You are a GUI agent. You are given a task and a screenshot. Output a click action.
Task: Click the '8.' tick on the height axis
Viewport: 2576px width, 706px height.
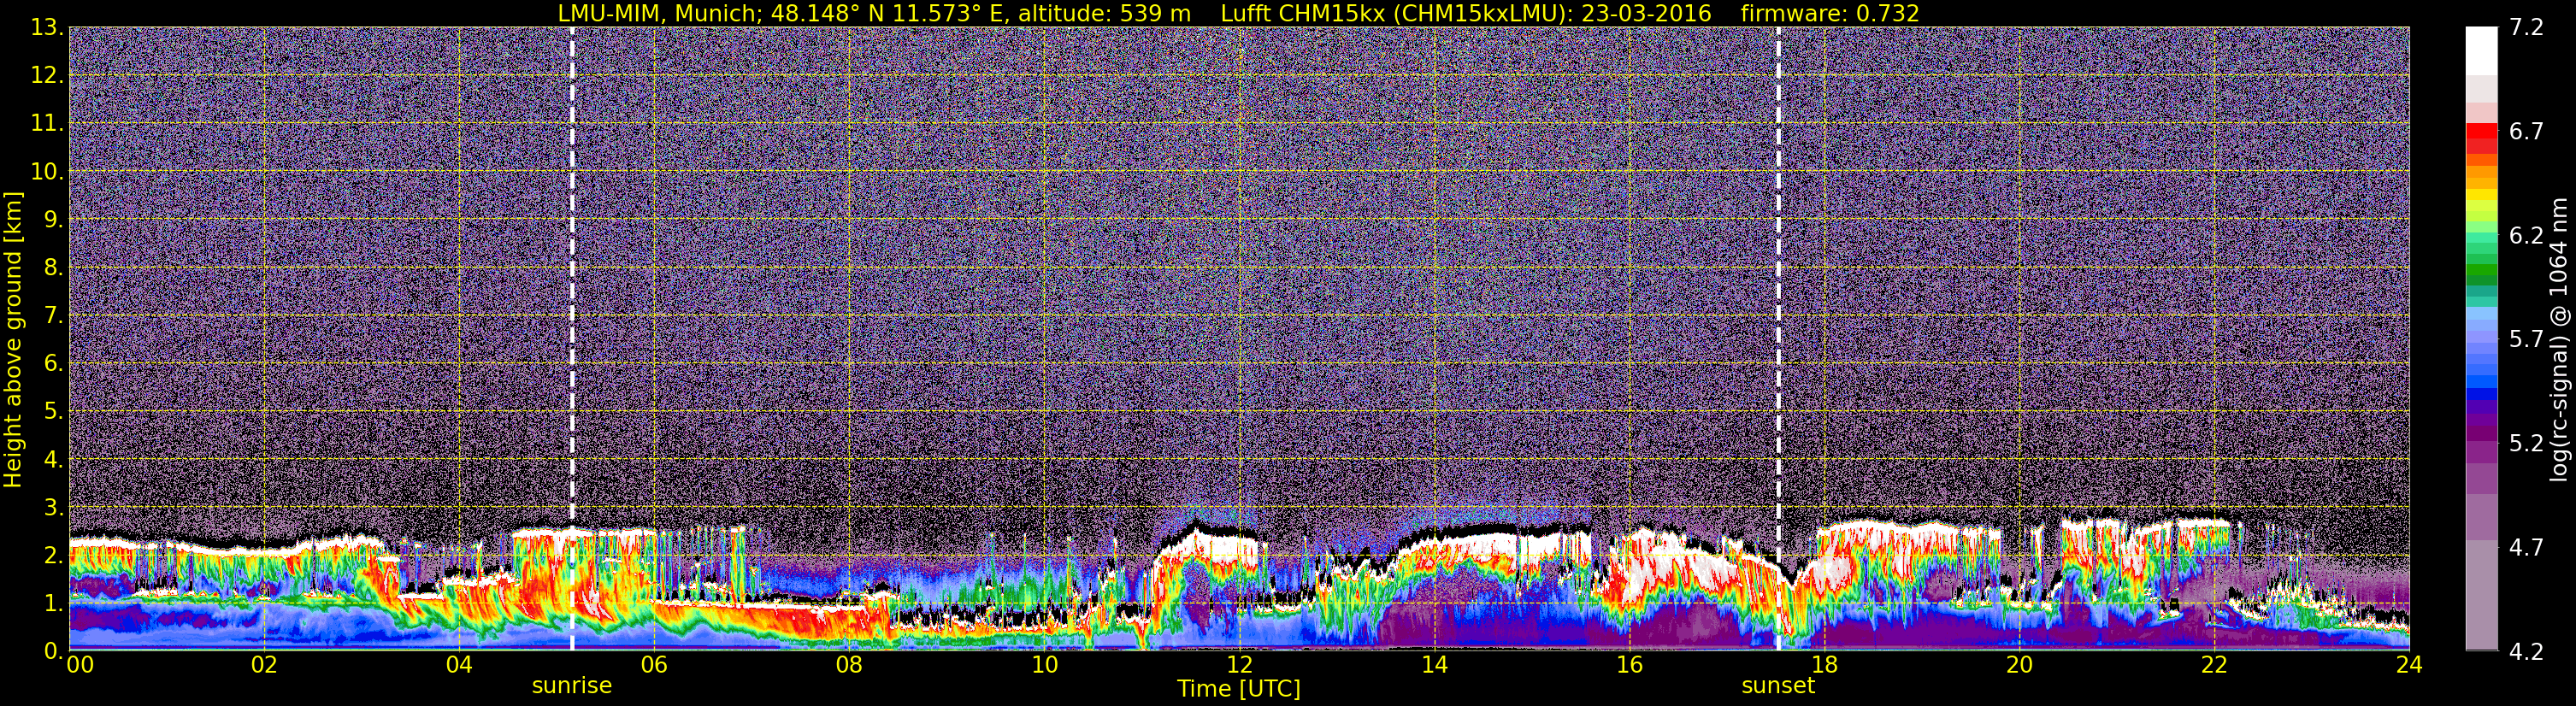click(x=53, y=267)
